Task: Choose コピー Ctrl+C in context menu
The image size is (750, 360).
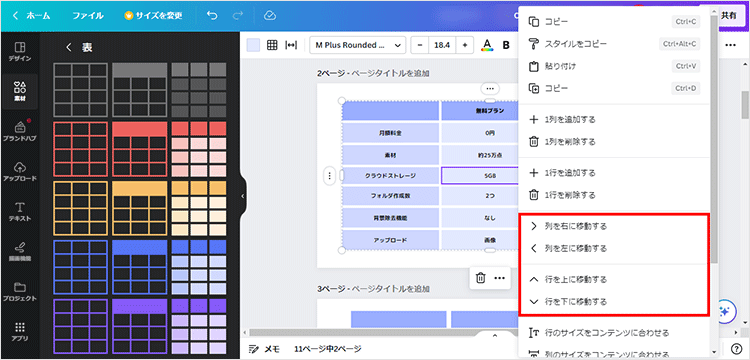Action: tap(614, 22)
